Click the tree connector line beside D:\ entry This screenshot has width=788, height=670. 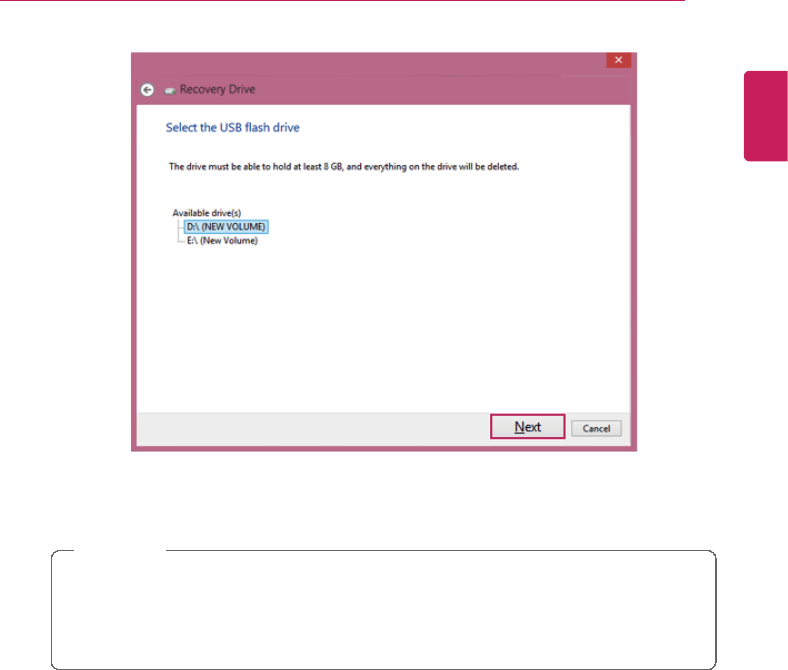(x=180, y=227)
